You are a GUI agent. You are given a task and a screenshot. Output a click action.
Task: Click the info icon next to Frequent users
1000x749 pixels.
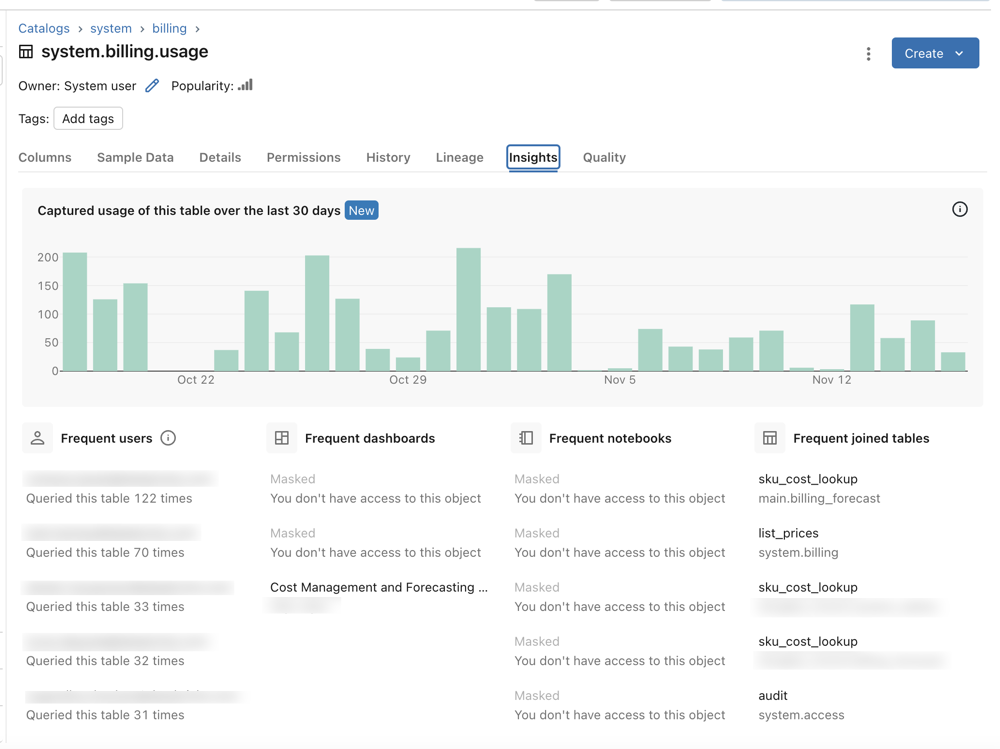(169, 437)
